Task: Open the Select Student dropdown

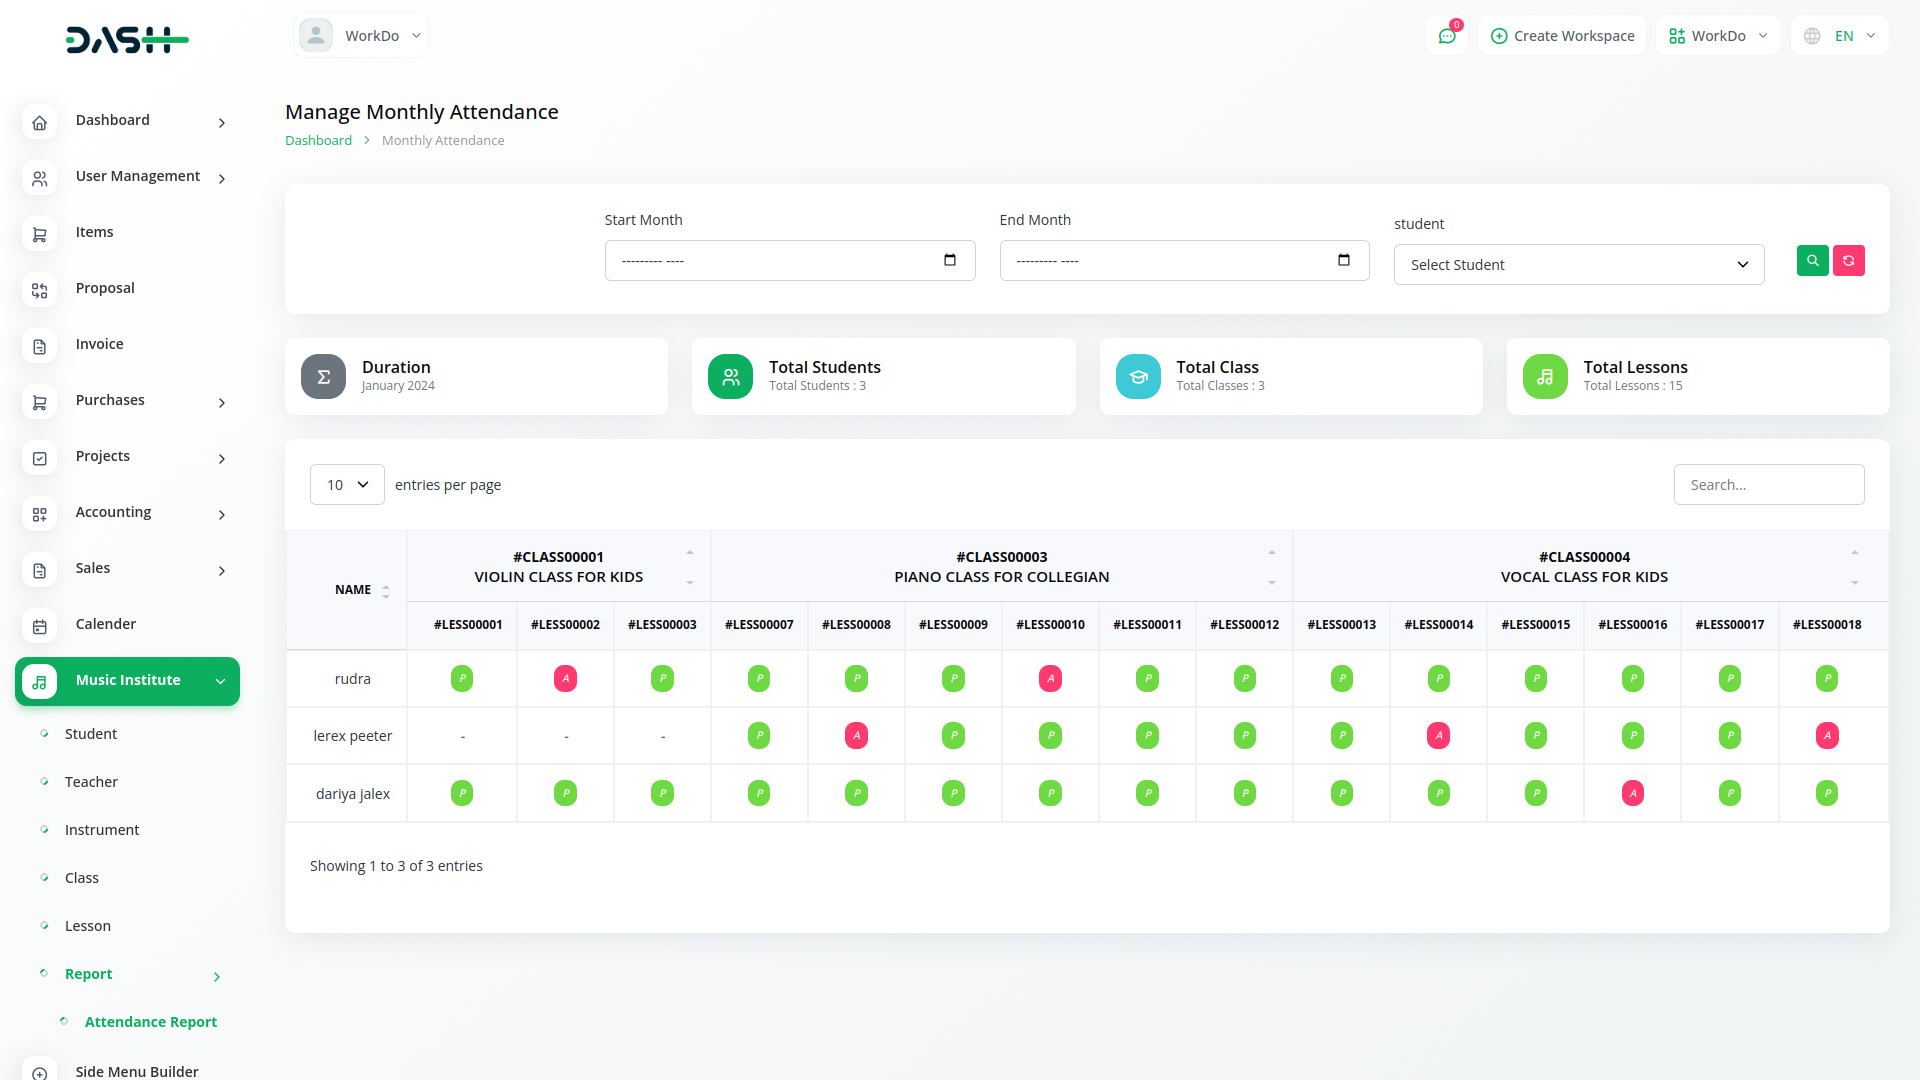Action: (x=1578, y=265)
